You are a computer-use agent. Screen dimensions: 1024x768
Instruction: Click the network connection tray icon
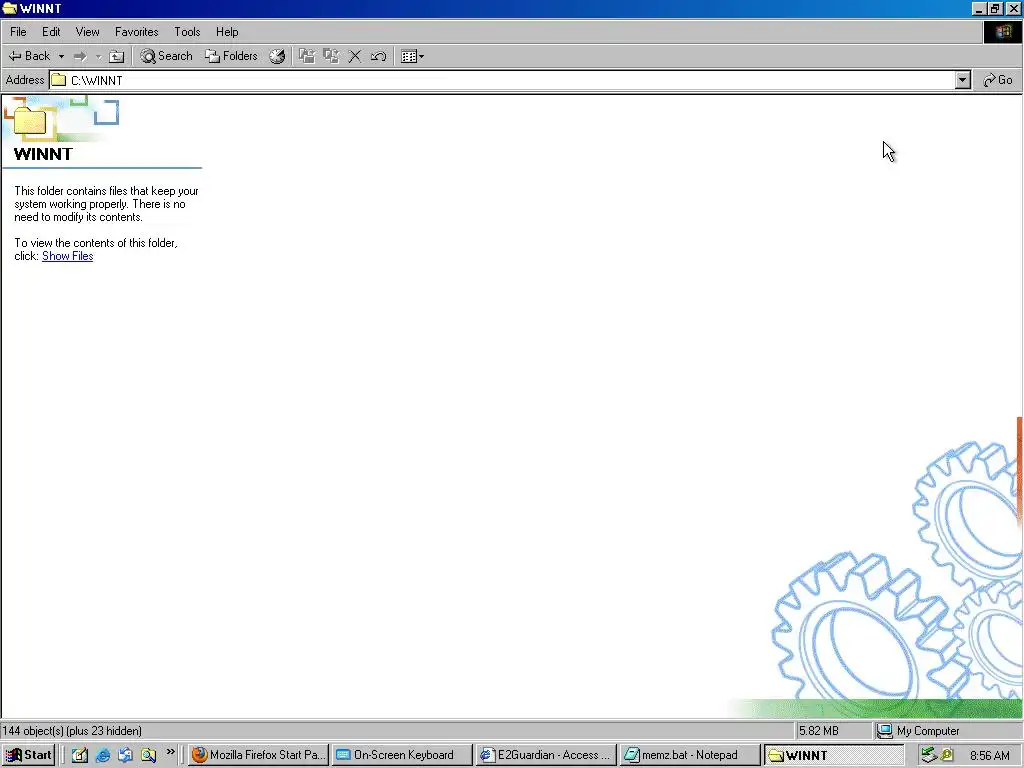929,756
